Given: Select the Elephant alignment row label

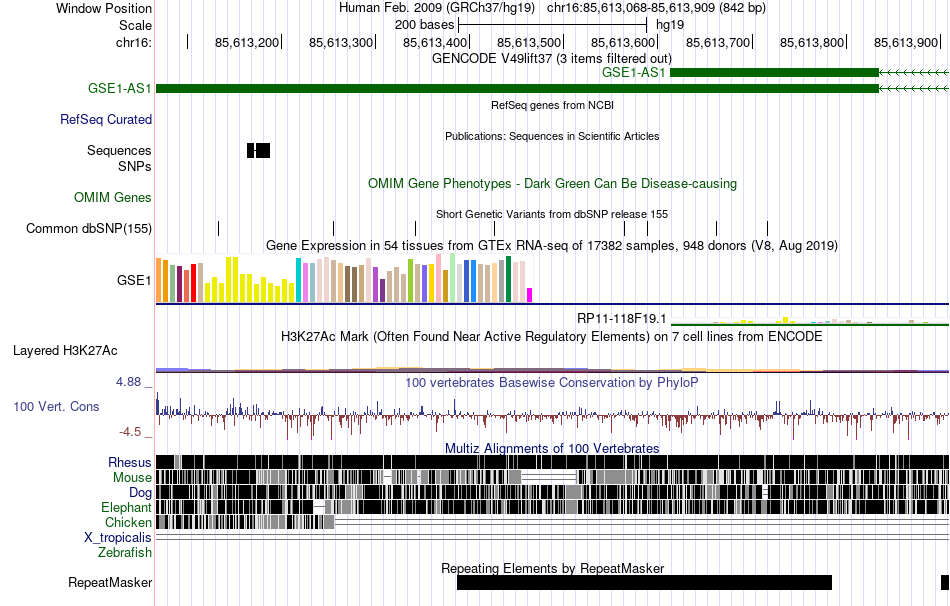Looking at the screenshot, I should click(126, 508).
